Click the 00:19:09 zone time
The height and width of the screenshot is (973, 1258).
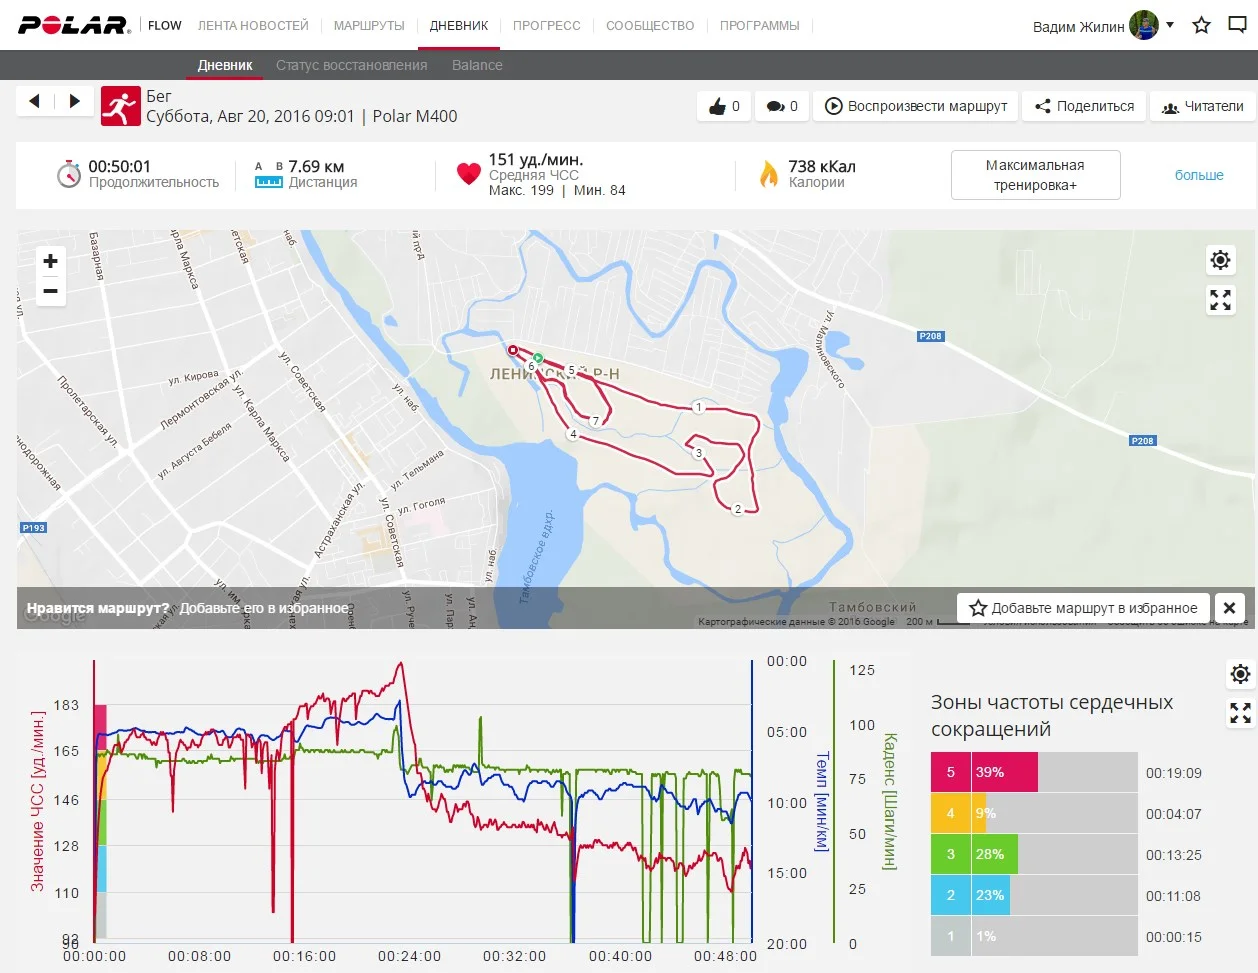click(1174, 773)
